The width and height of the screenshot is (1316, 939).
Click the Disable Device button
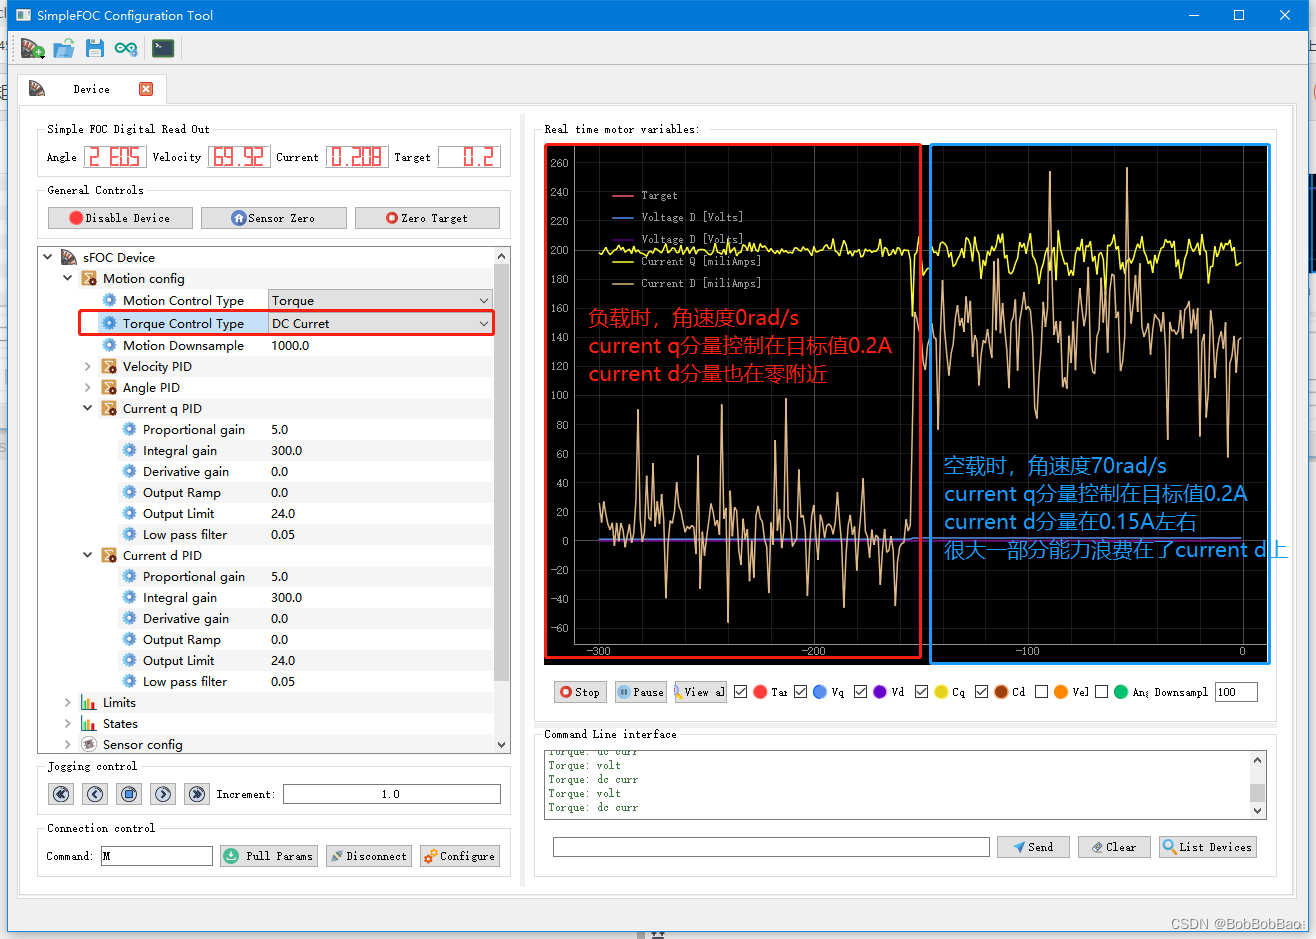click(x=120, y=218)
